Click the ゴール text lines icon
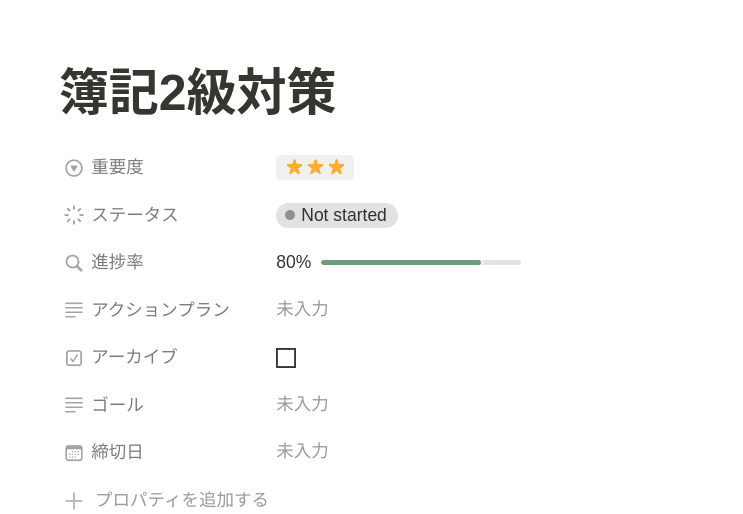The height and width of the screenshot is (514, 743). click(x=74, y=405)
